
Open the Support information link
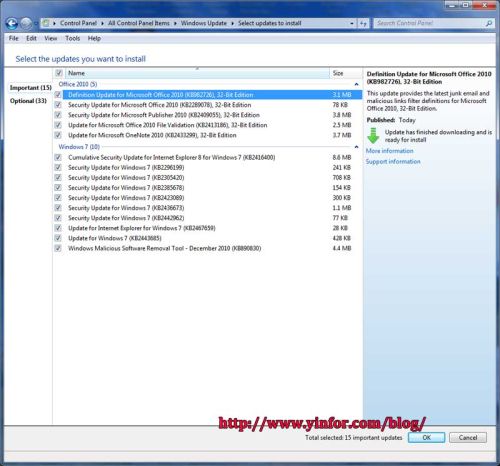(393, 161)
